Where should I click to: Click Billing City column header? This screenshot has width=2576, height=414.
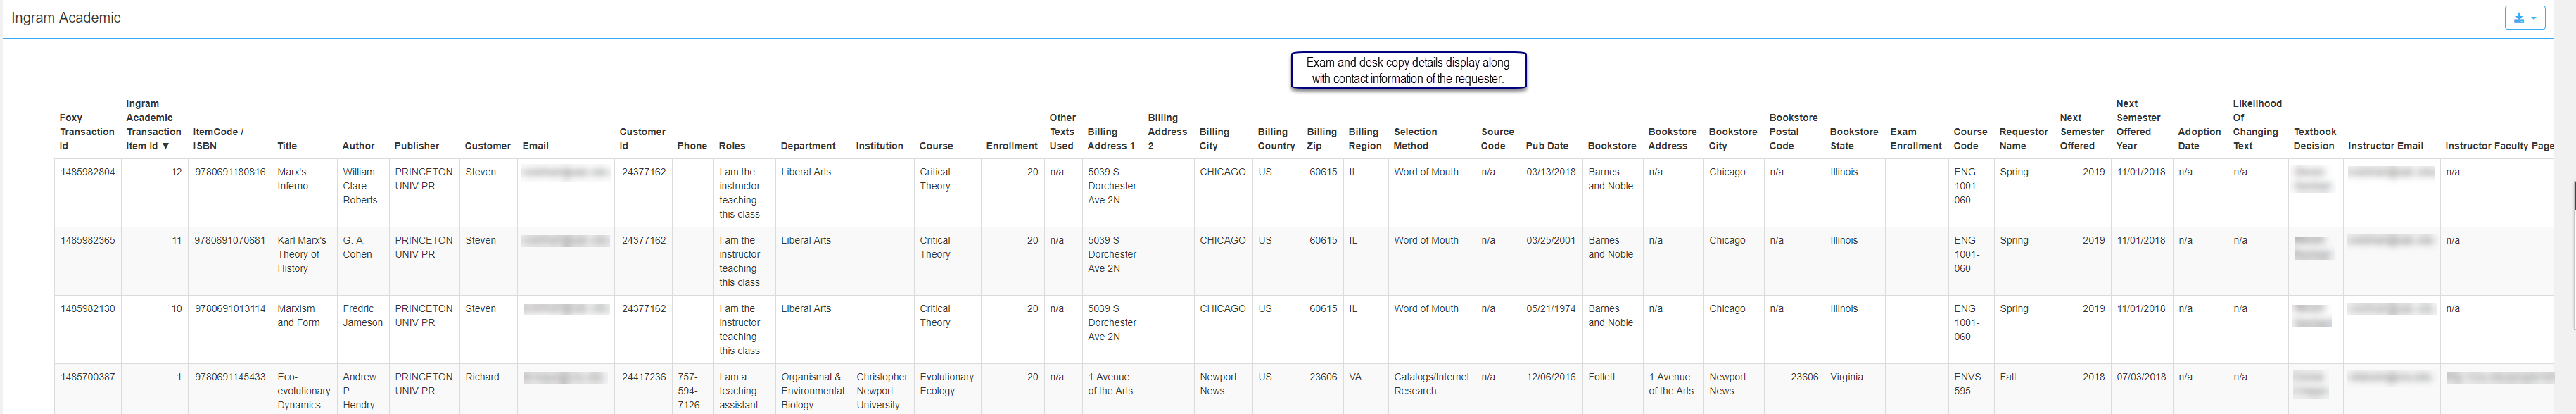pyautogui.click(x=1214, y=139)
